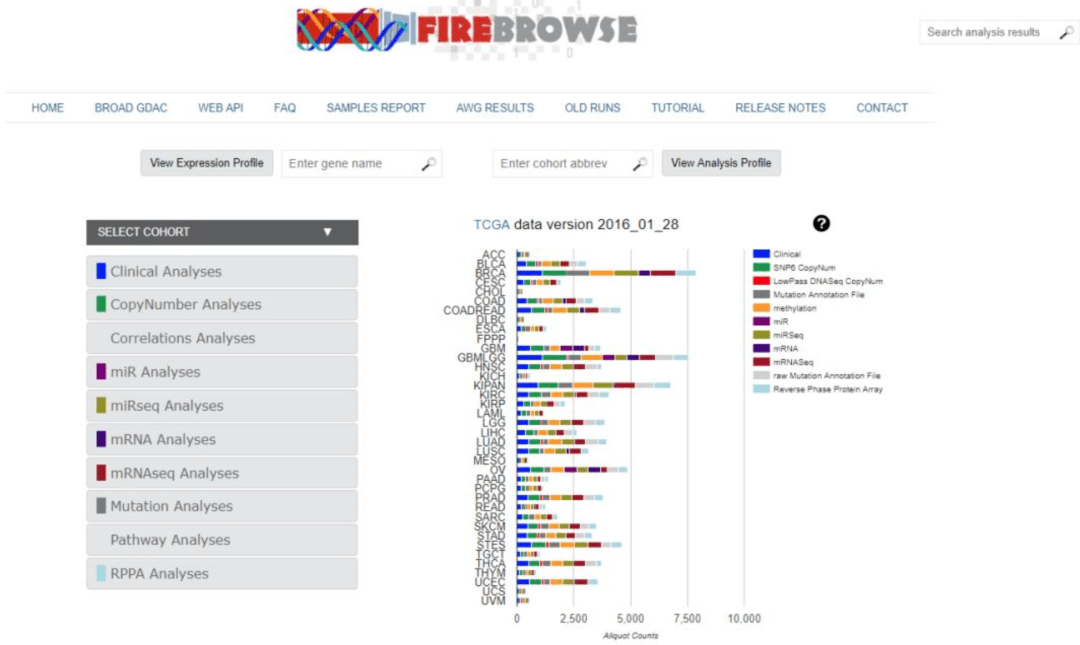Click the BRCA bar in the chart
1080x645 pixels.
[606, 273]
